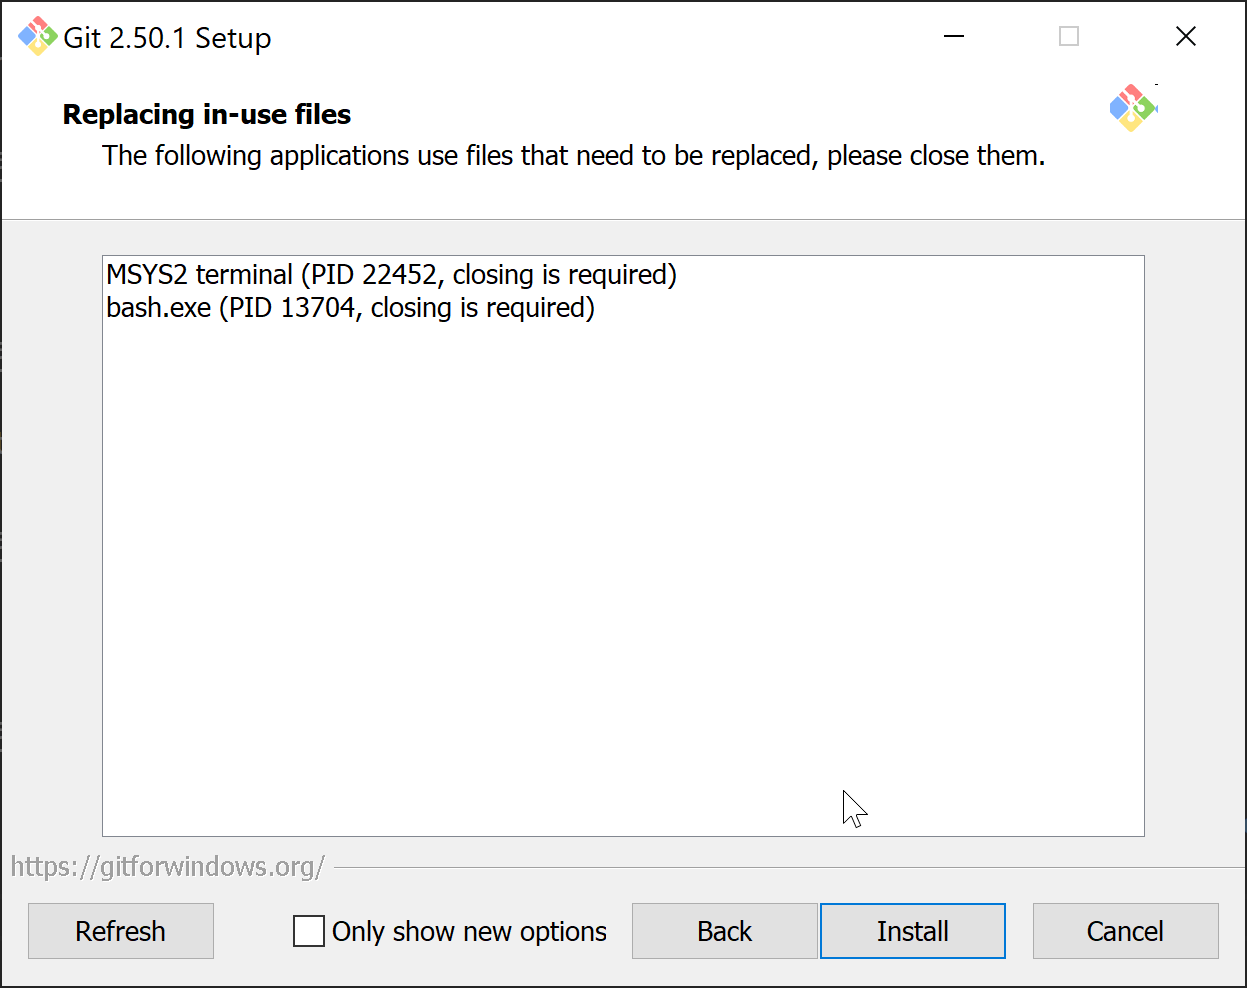This screenshot has width=1247, height=988.
Task: Start installation with the Install button
Action: [912, 931]
